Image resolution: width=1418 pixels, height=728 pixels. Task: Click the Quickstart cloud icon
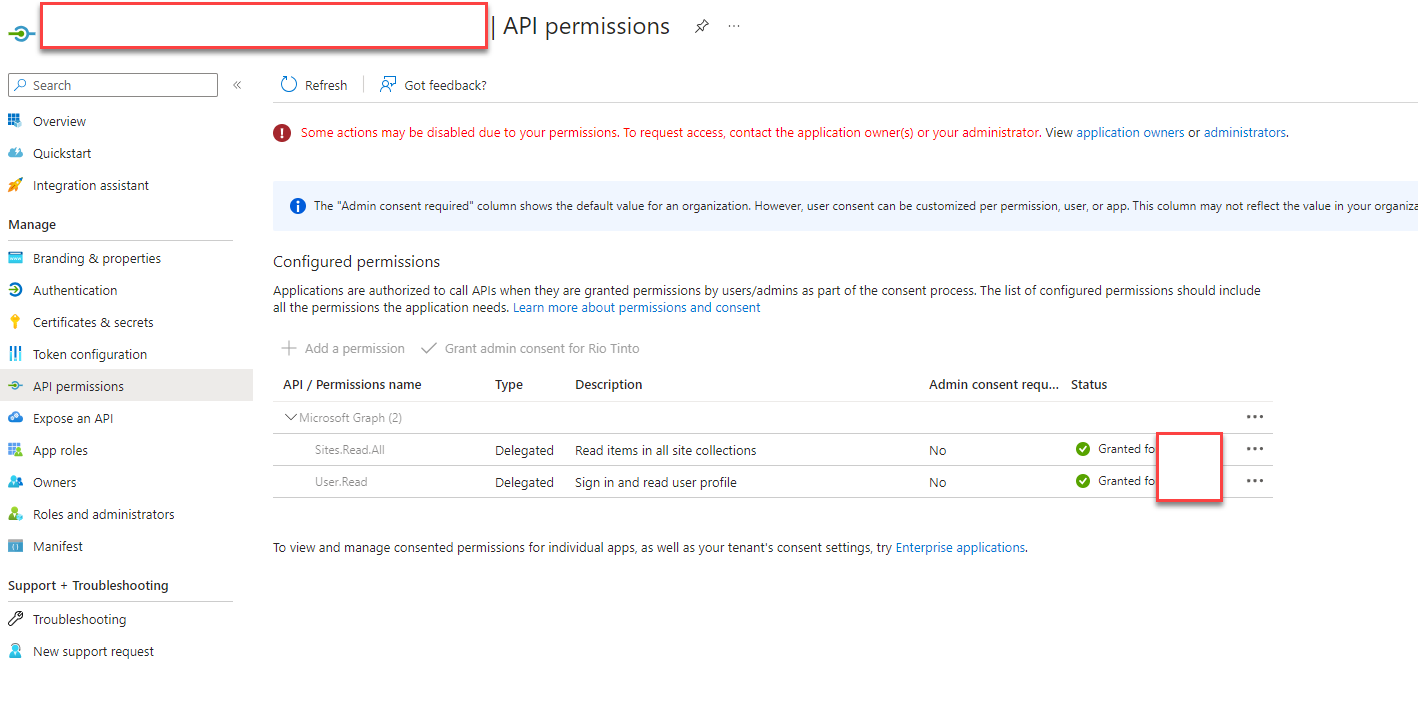coord(15,153)
